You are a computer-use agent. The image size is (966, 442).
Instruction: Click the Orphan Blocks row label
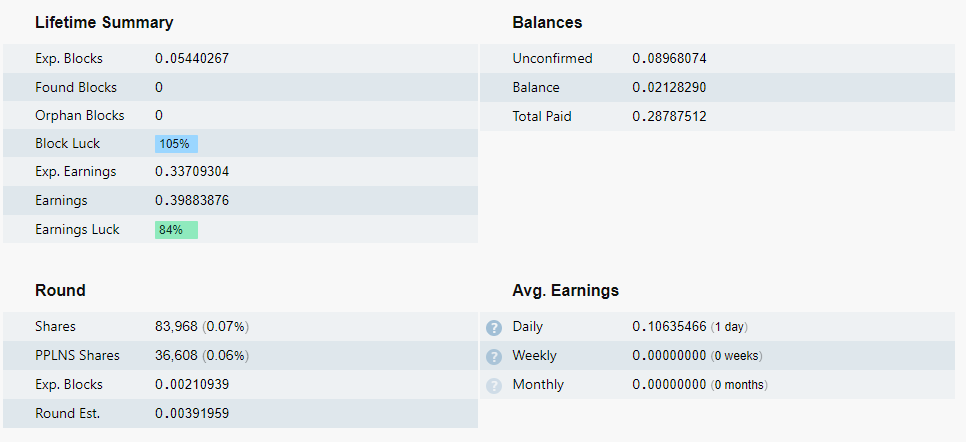pos(80,116)
